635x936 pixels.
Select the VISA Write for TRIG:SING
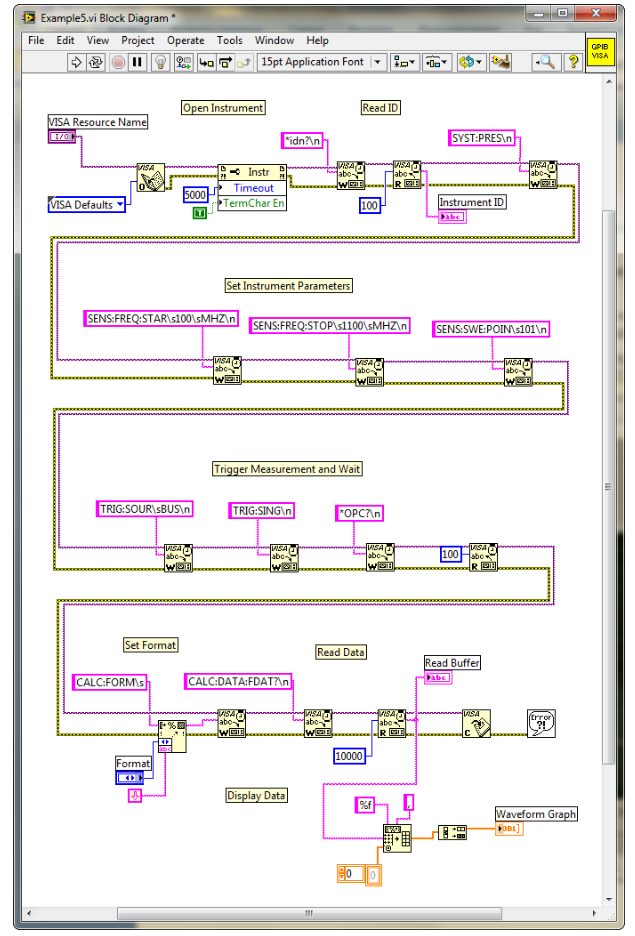point(284,558)
